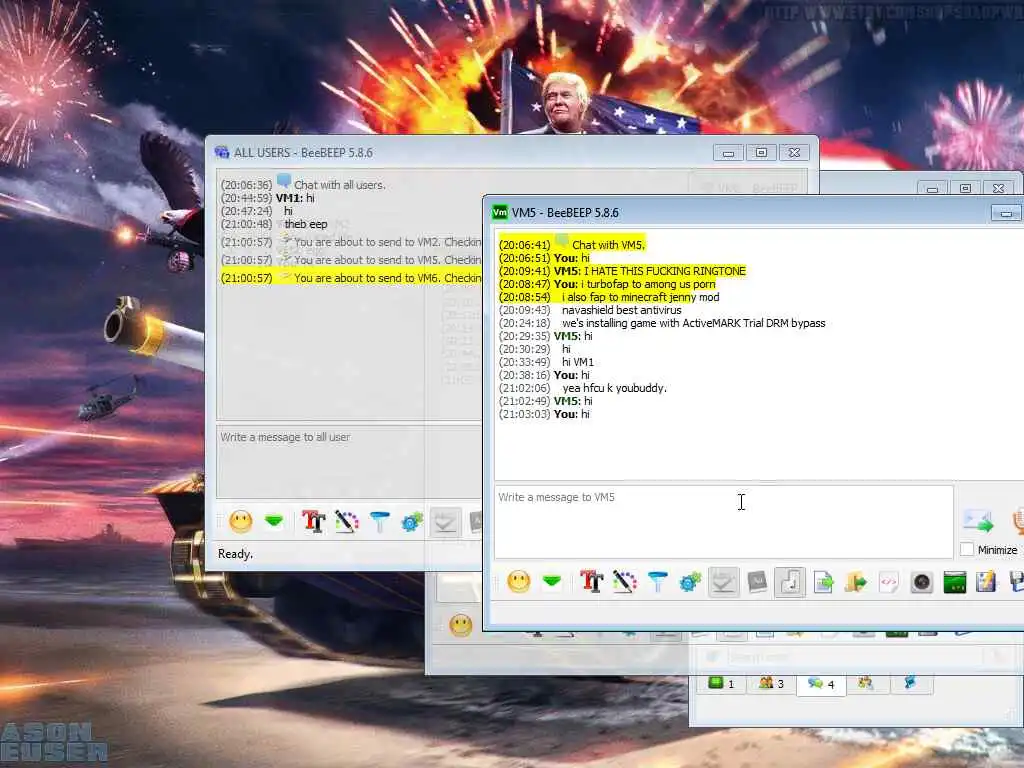Send a file to VM5
Viewport: 1024px width, 768px height.
(824, 581)
